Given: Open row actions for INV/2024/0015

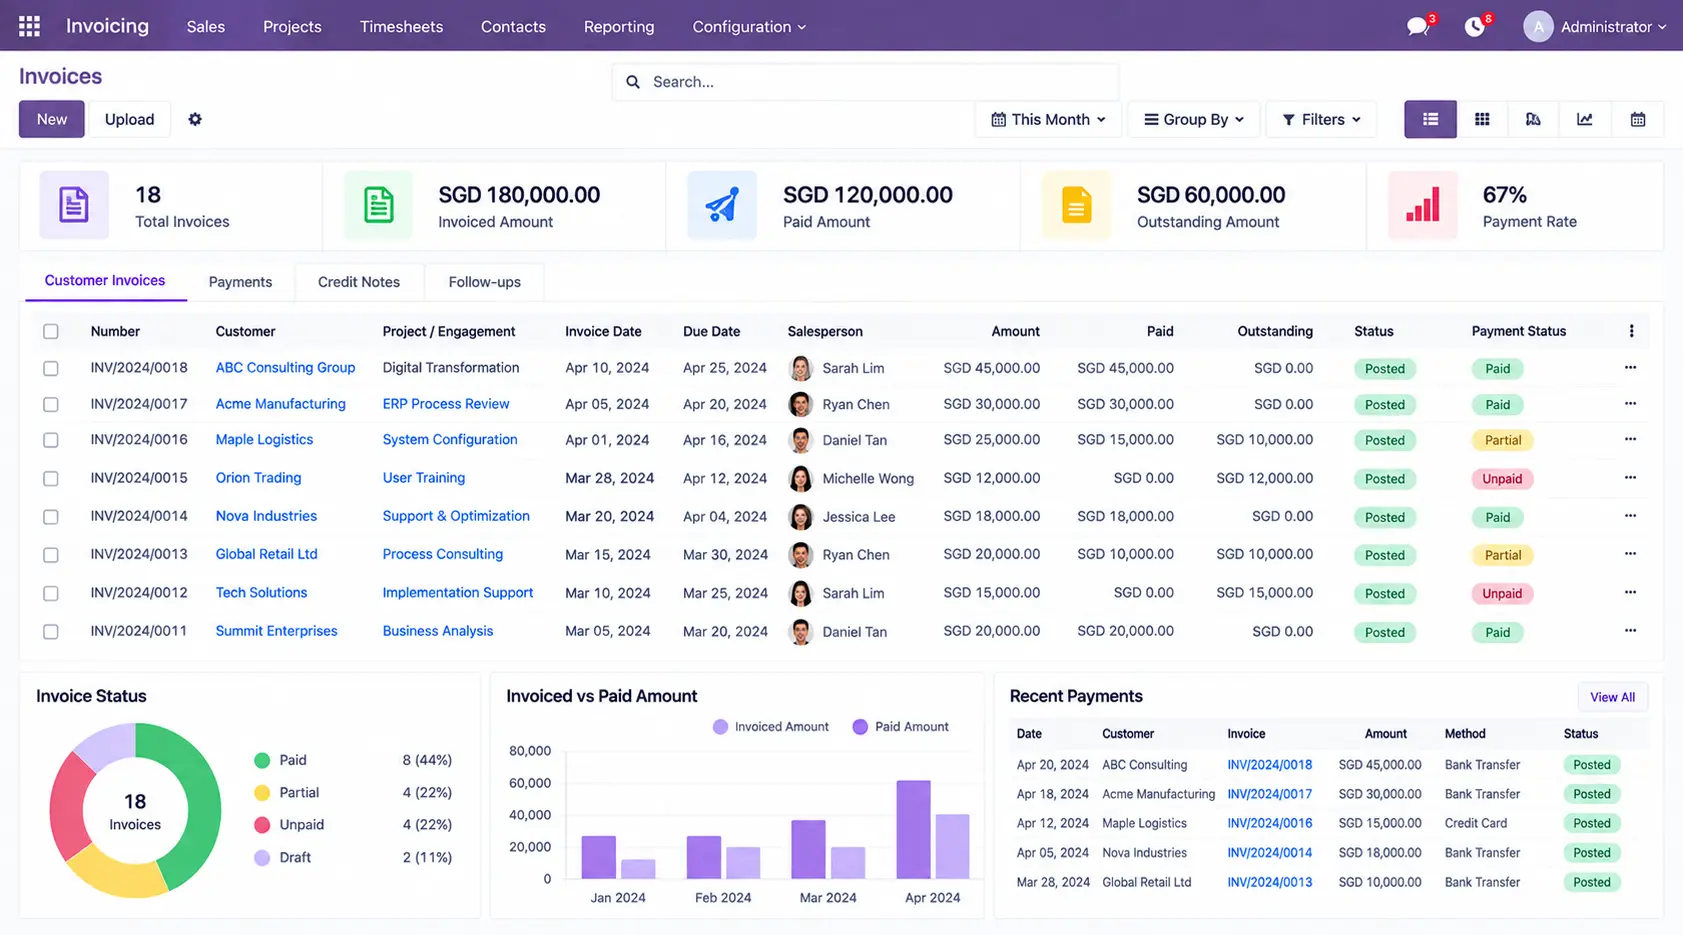Looking at the screenshot, I should [1630, 477].
